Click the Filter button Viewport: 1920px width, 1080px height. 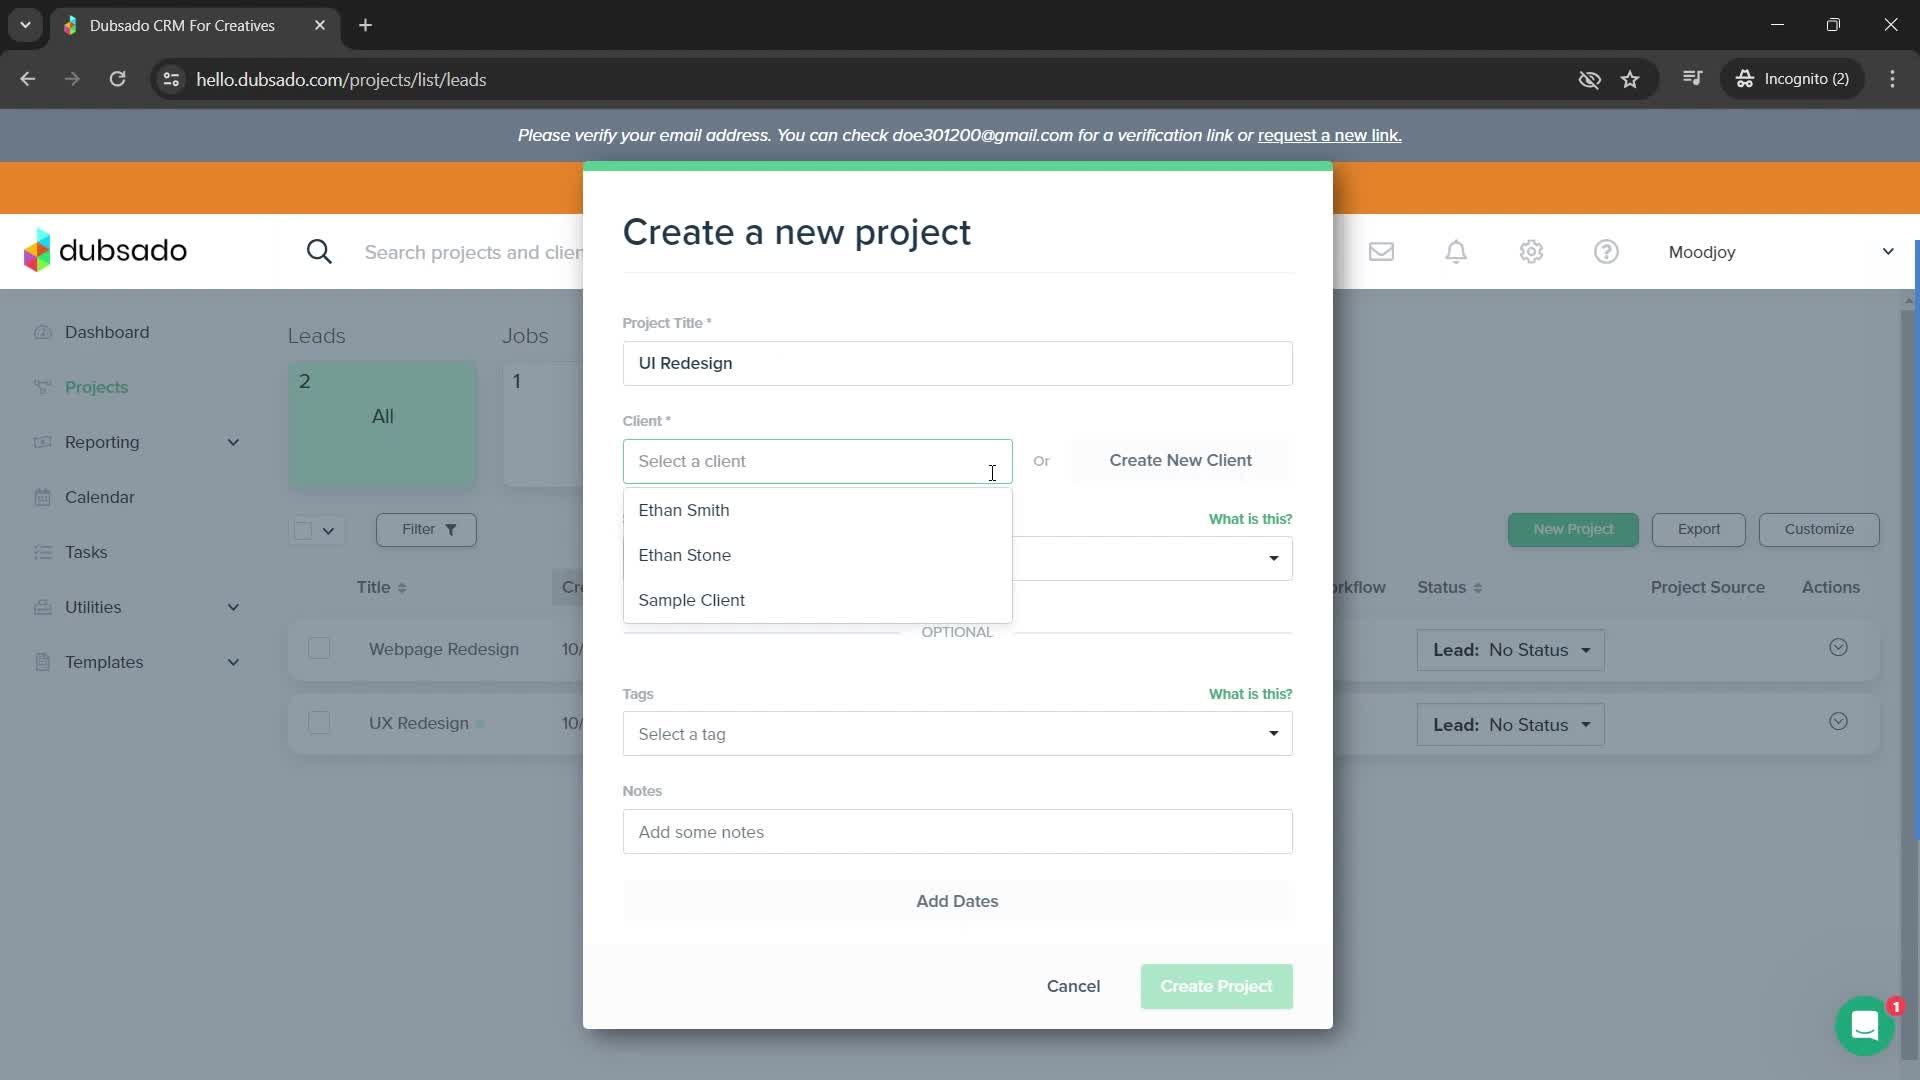(426, 530)
